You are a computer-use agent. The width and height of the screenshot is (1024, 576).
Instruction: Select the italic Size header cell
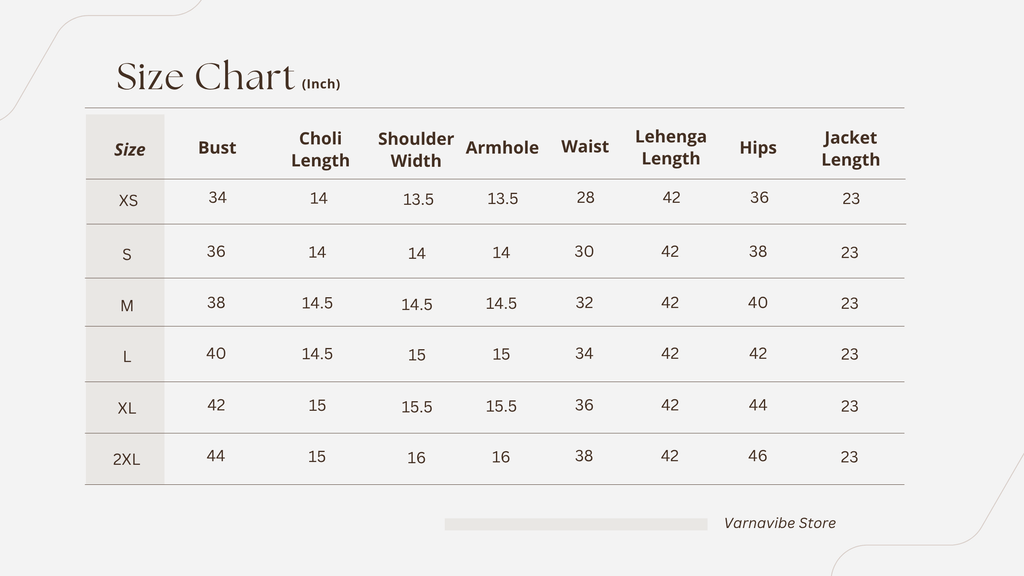pyautogui.click(x=129, y=150)
